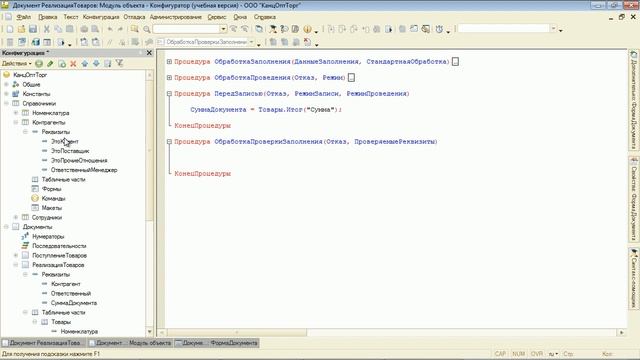Open the Правка menu
640x360 pixels.
coord(48,17)
